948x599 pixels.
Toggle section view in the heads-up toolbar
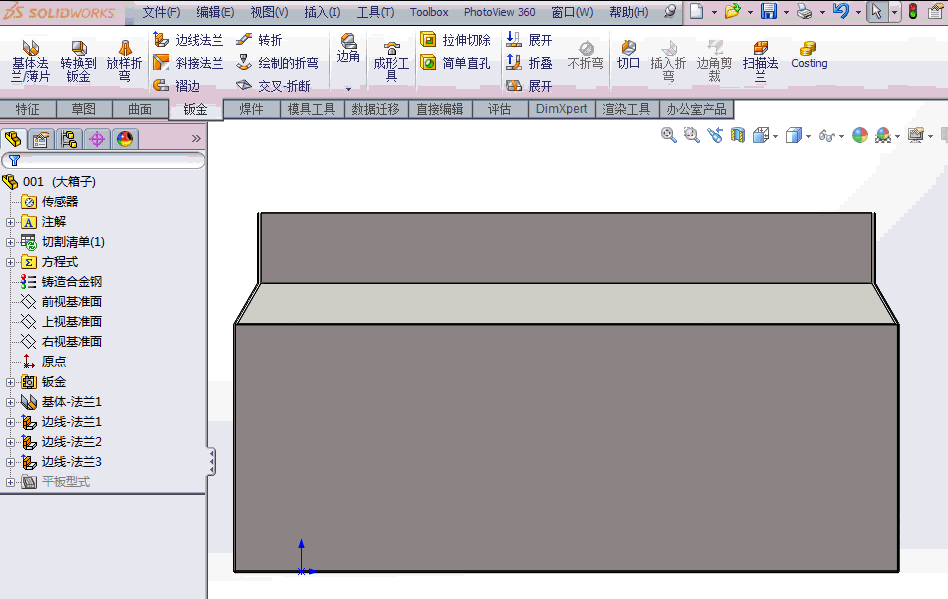point(739,135)
